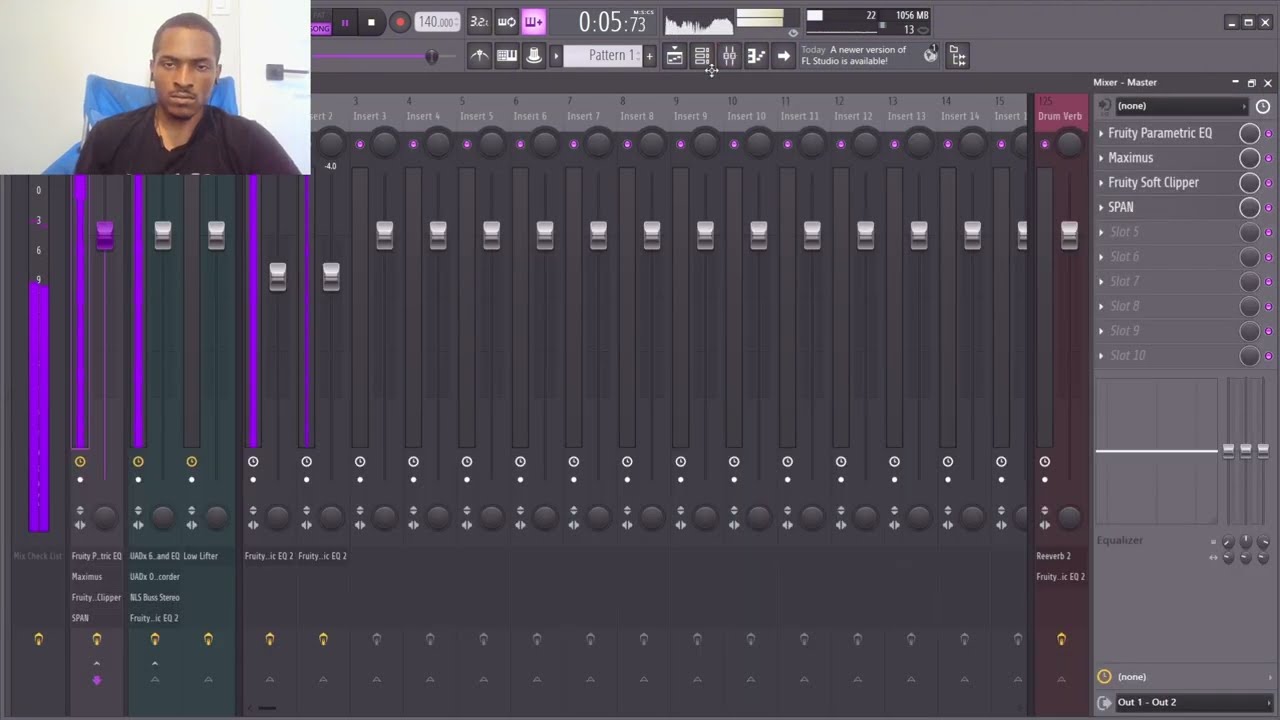The width and height of the screenshot is (1280, 720).
Task: Add a new pattern with plus button
Action: pos(649,56)
